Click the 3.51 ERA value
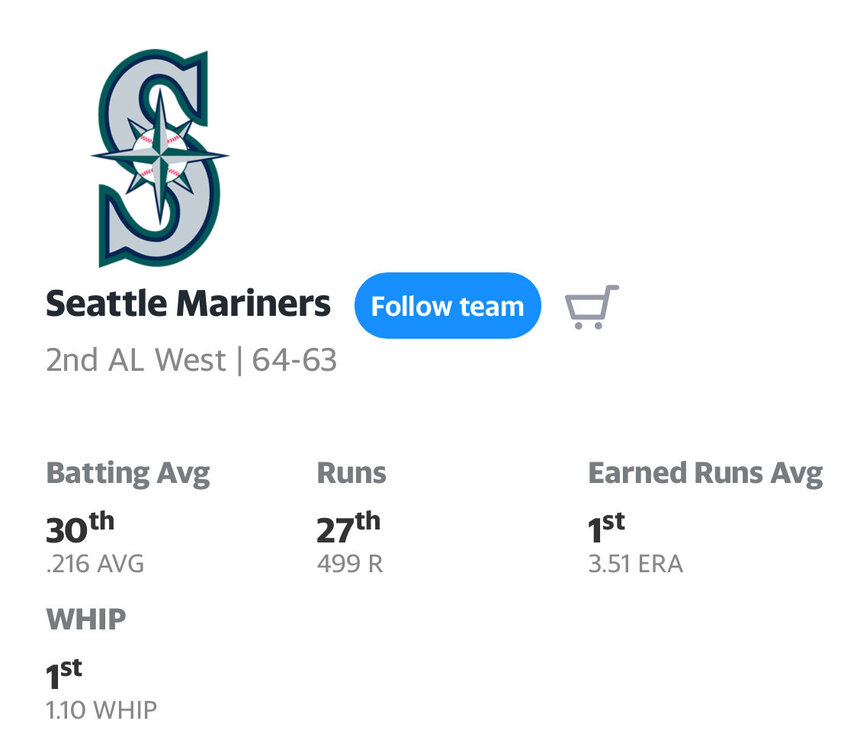This screenshot has width=857, height=750. coord(635,564)
